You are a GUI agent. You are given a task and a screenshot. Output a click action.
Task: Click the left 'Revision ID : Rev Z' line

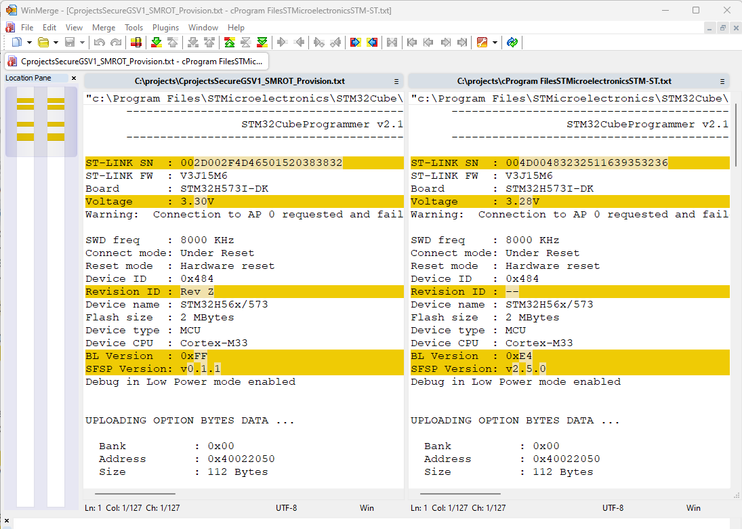244,291
